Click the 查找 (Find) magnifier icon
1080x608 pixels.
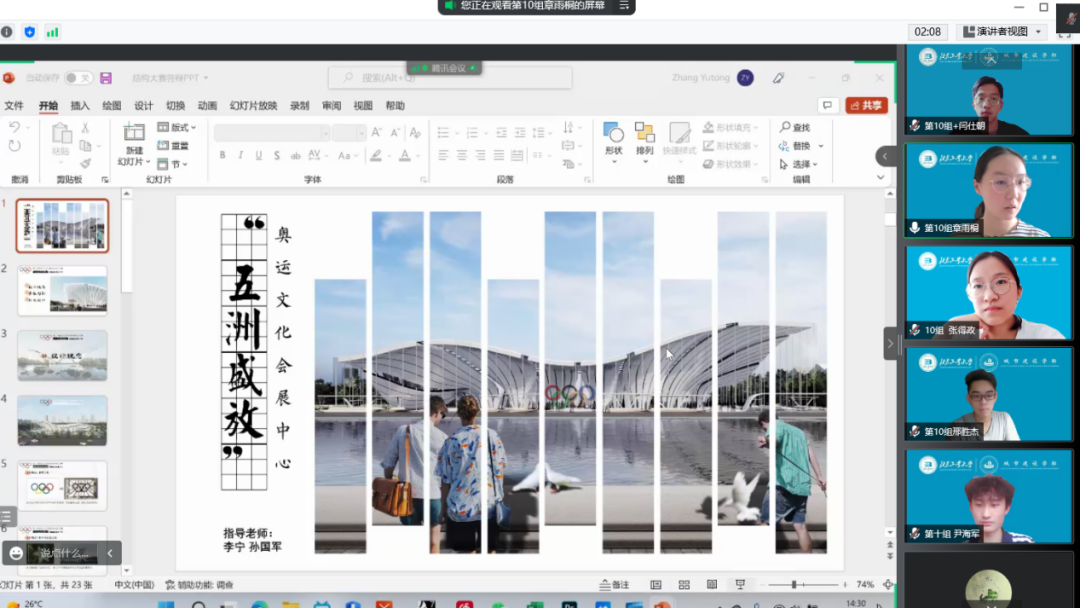click(x=786, y=128)
